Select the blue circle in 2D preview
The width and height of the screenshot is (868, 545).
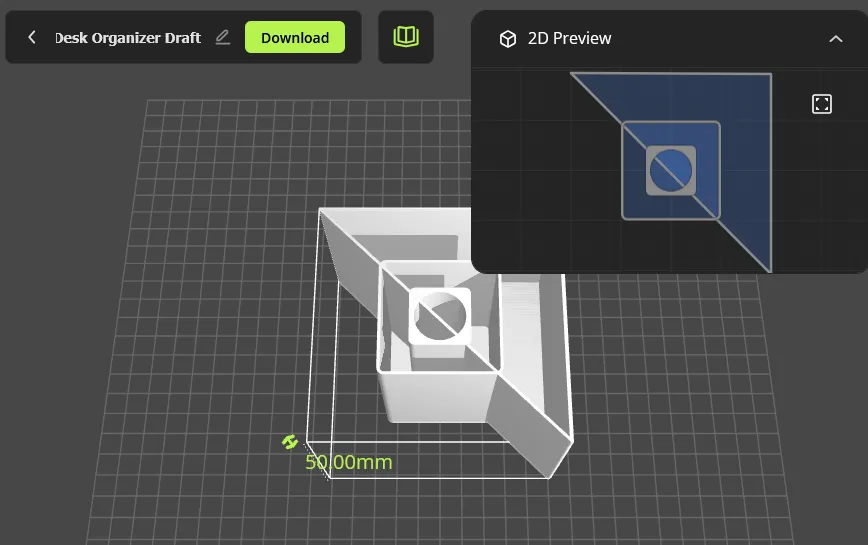pos(670,170)
